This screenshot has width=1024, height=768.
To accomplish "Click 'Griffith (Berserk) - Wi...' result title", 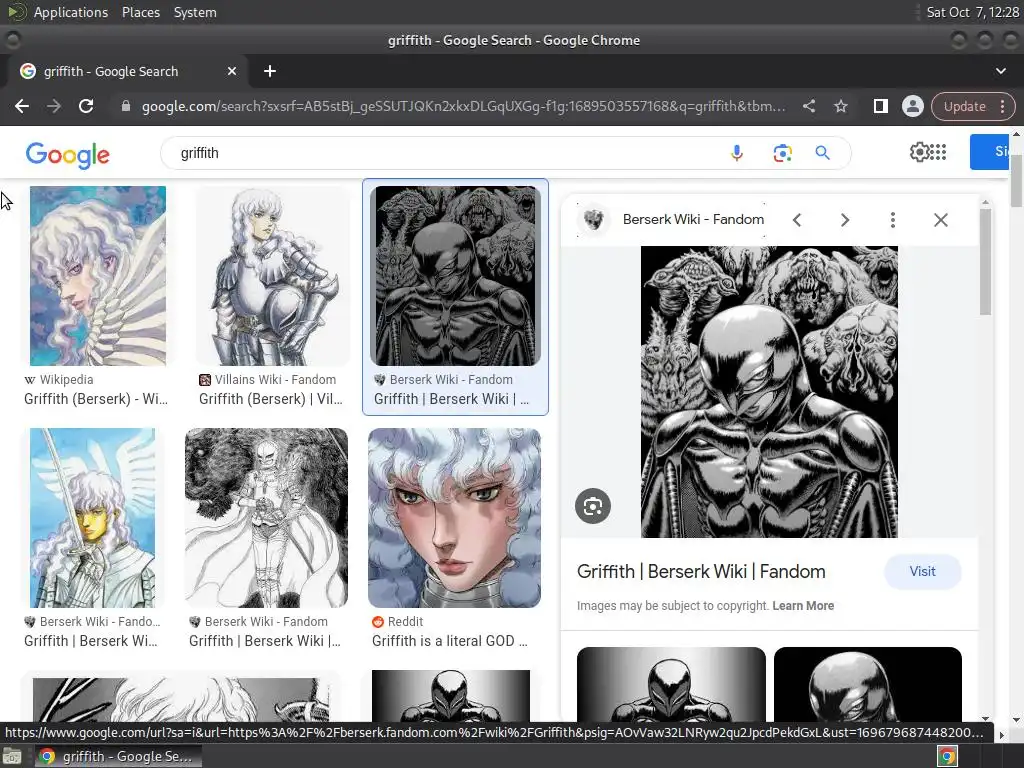I will (x=96, y=399).
